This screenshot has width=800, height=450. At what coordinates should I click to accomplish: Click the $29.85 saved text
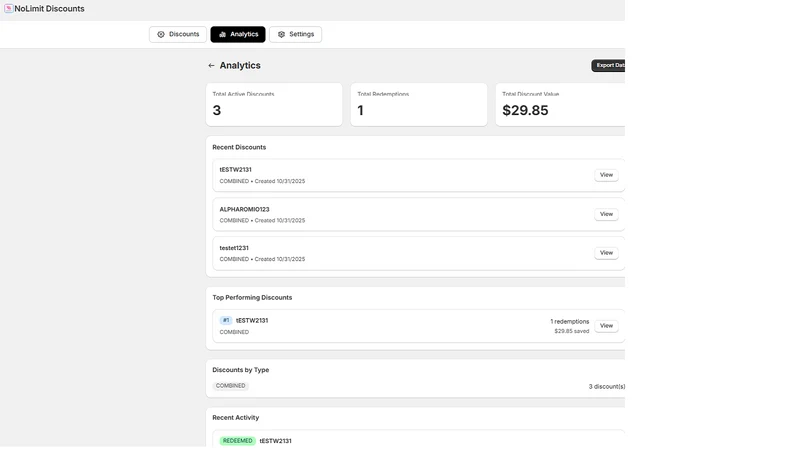(571, 331)
